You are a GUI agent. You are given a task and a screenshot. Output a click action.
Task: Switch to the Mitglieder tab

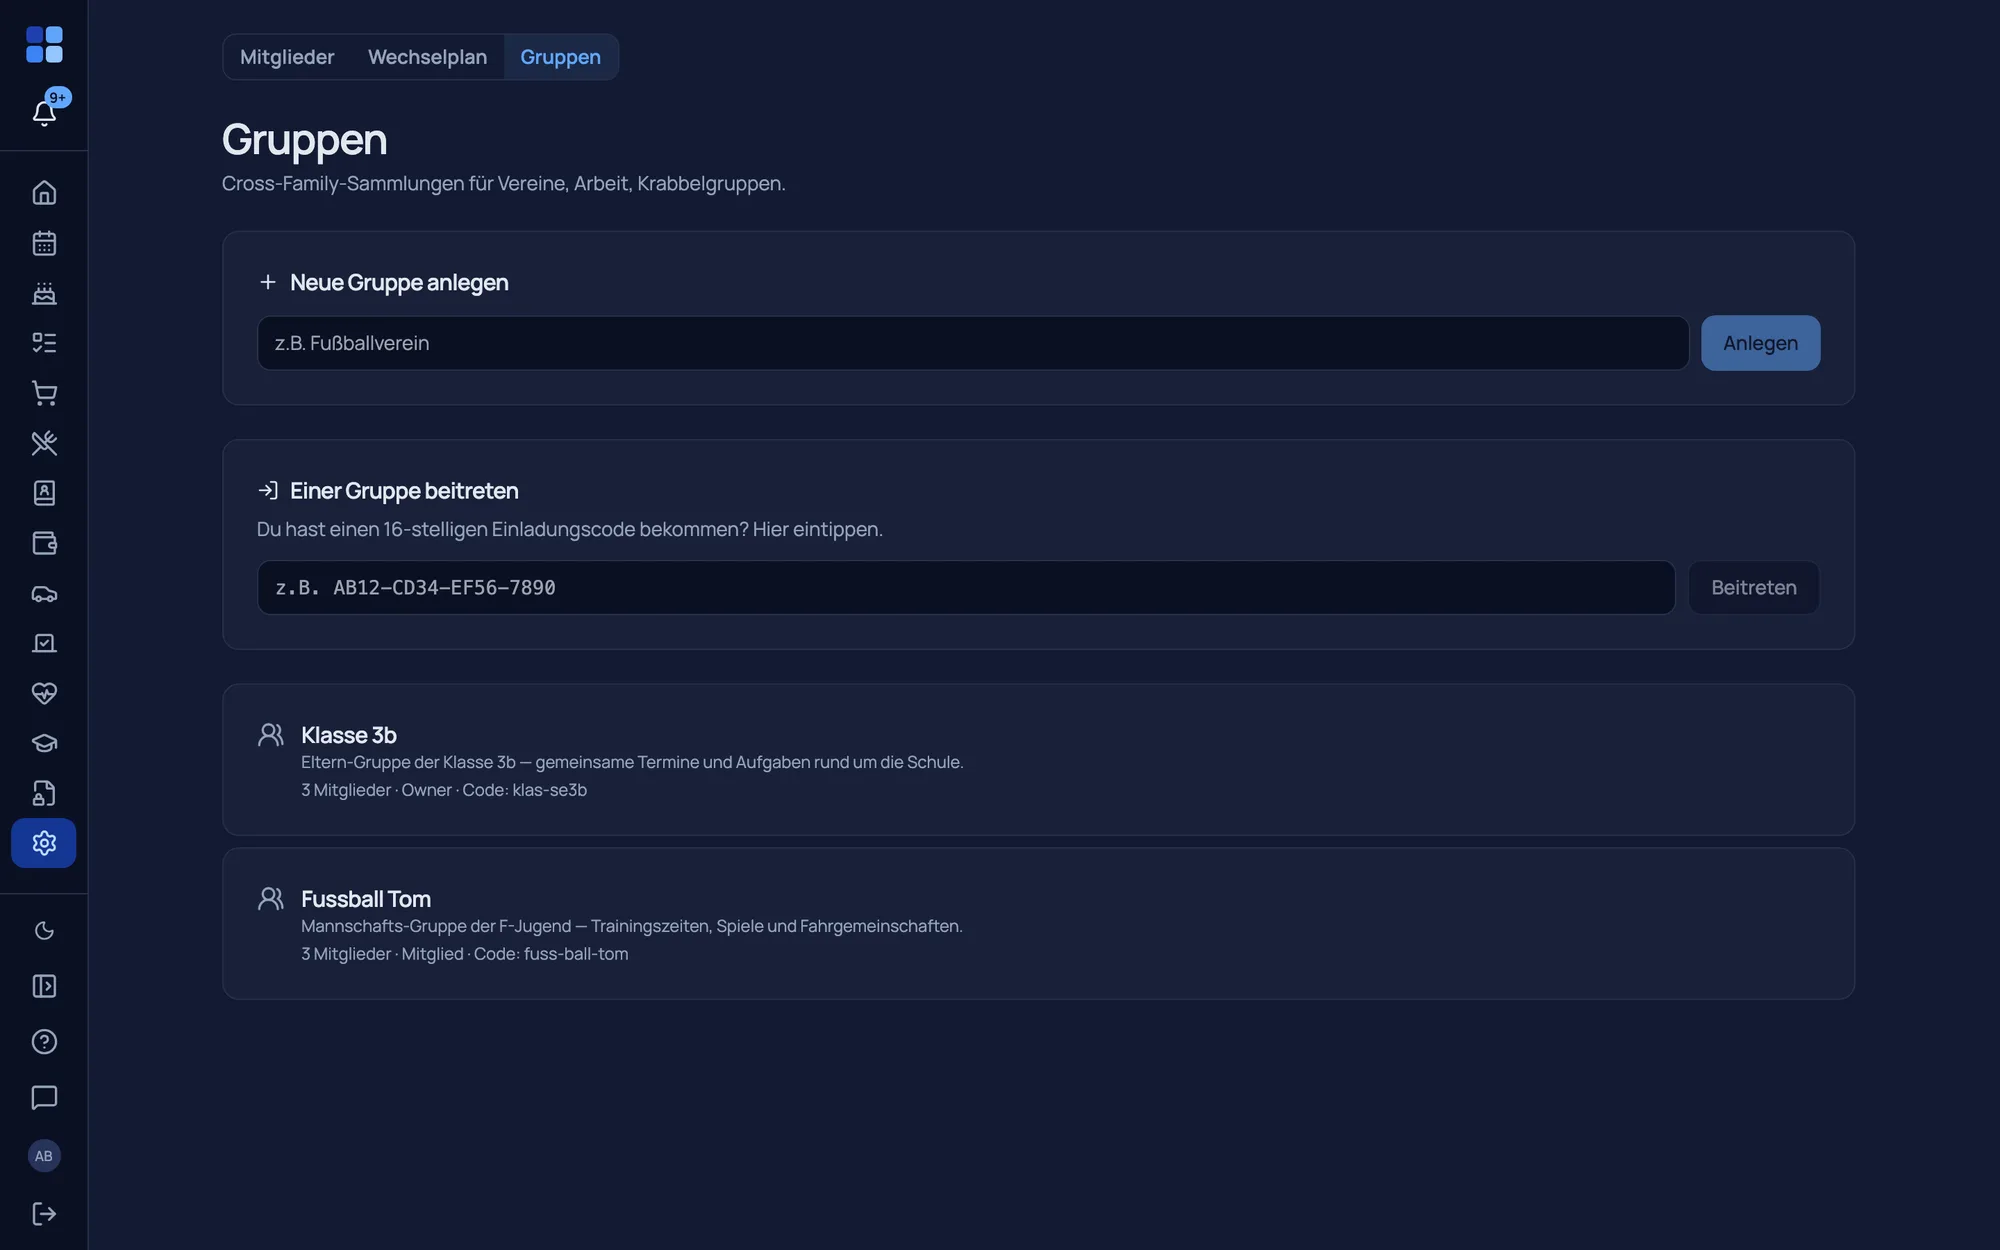coord(287,57)
